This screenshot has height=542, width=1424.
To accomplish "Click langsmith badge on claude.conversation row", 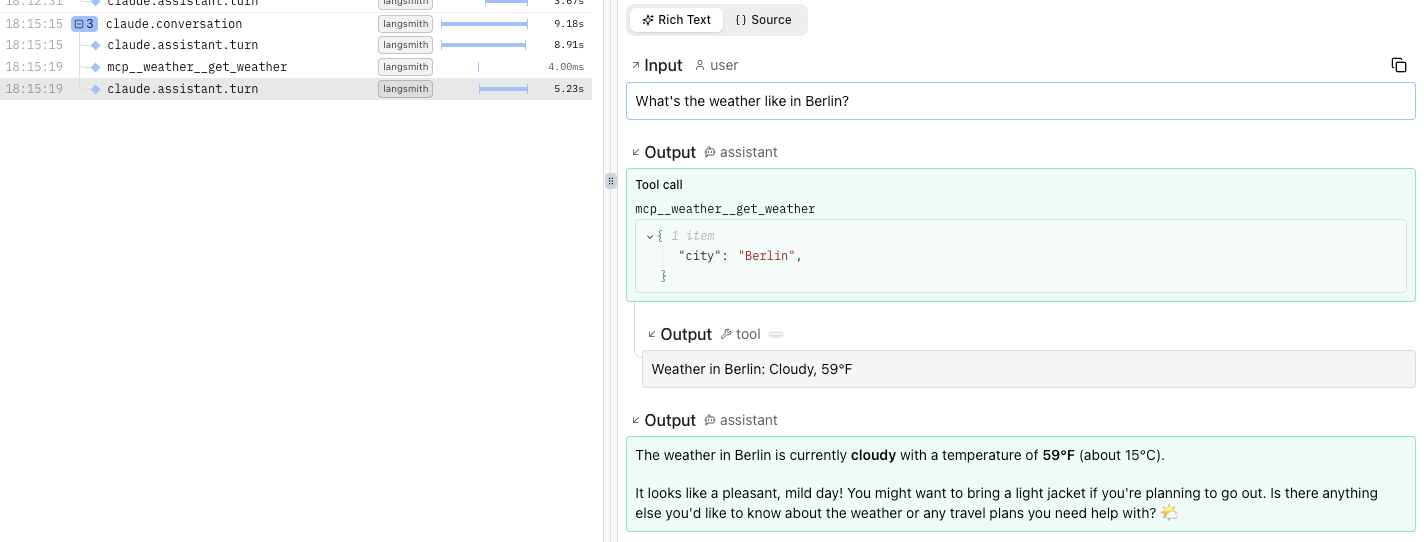I will coord(405,24).
